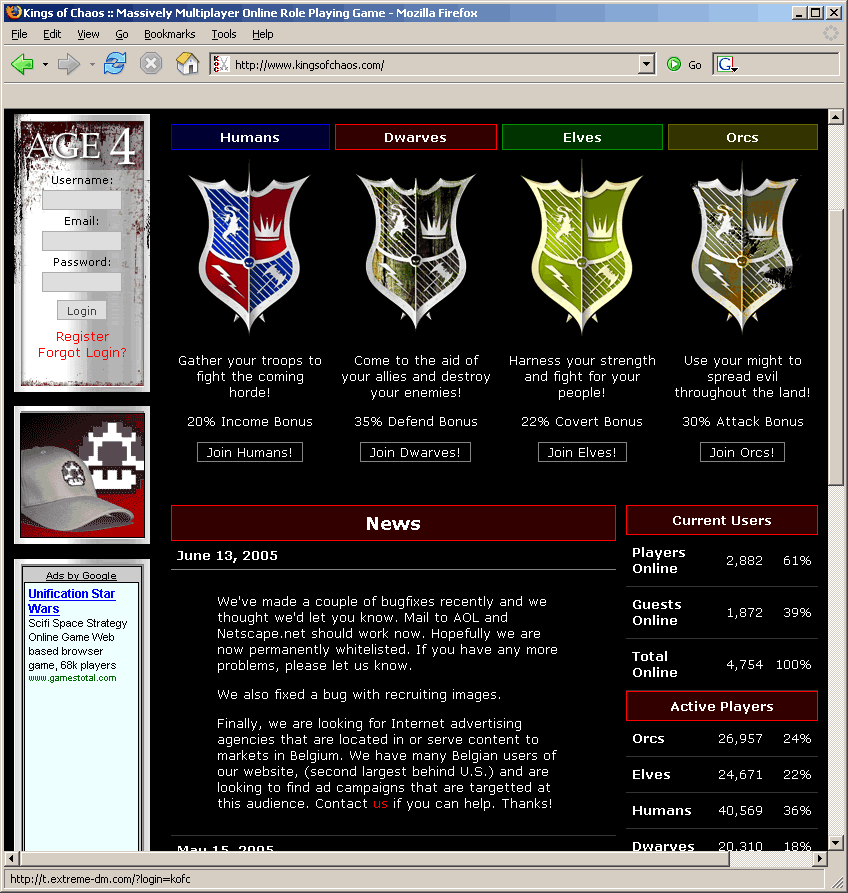848x893 pixels.
Task: Click the Stop loading toolbar icon
Action: pyautogui.click(x=150, y=65)
